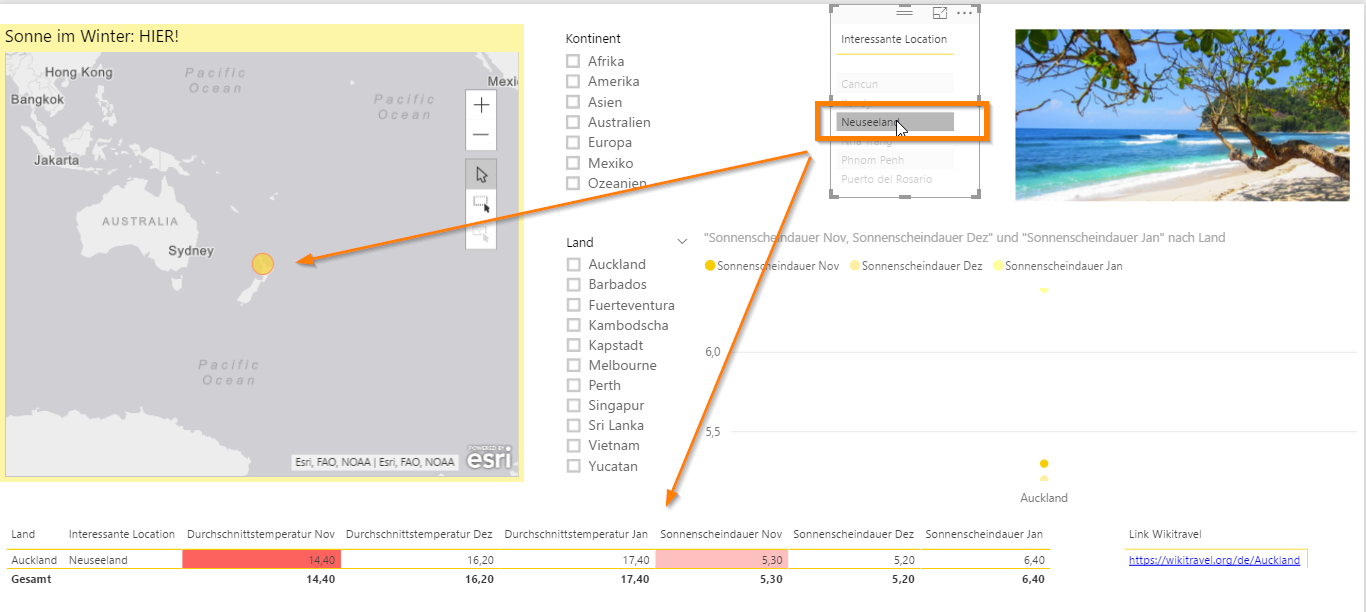
Task: Click the esri logo on the map
Action: point(490,458)
